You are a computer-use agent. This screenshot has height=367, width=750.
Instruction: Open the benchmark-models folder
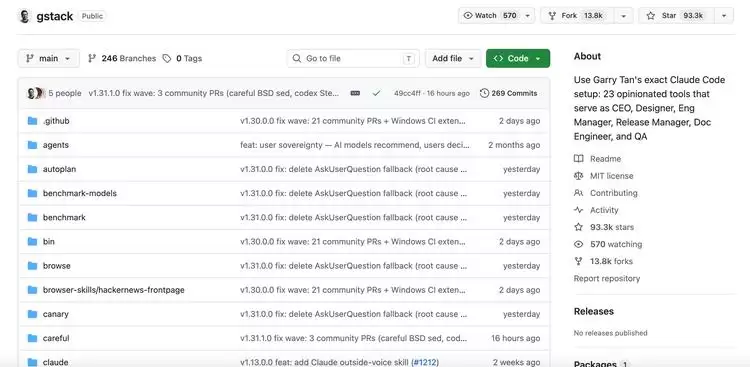(80, 193)
